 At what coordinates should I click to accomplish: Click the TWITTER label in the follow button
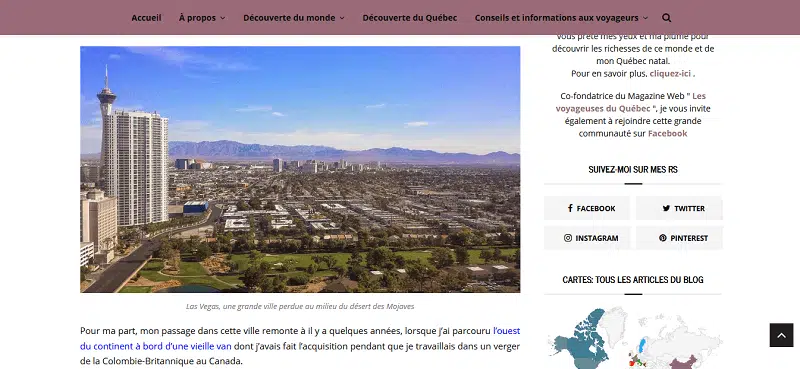click(689, 208)
